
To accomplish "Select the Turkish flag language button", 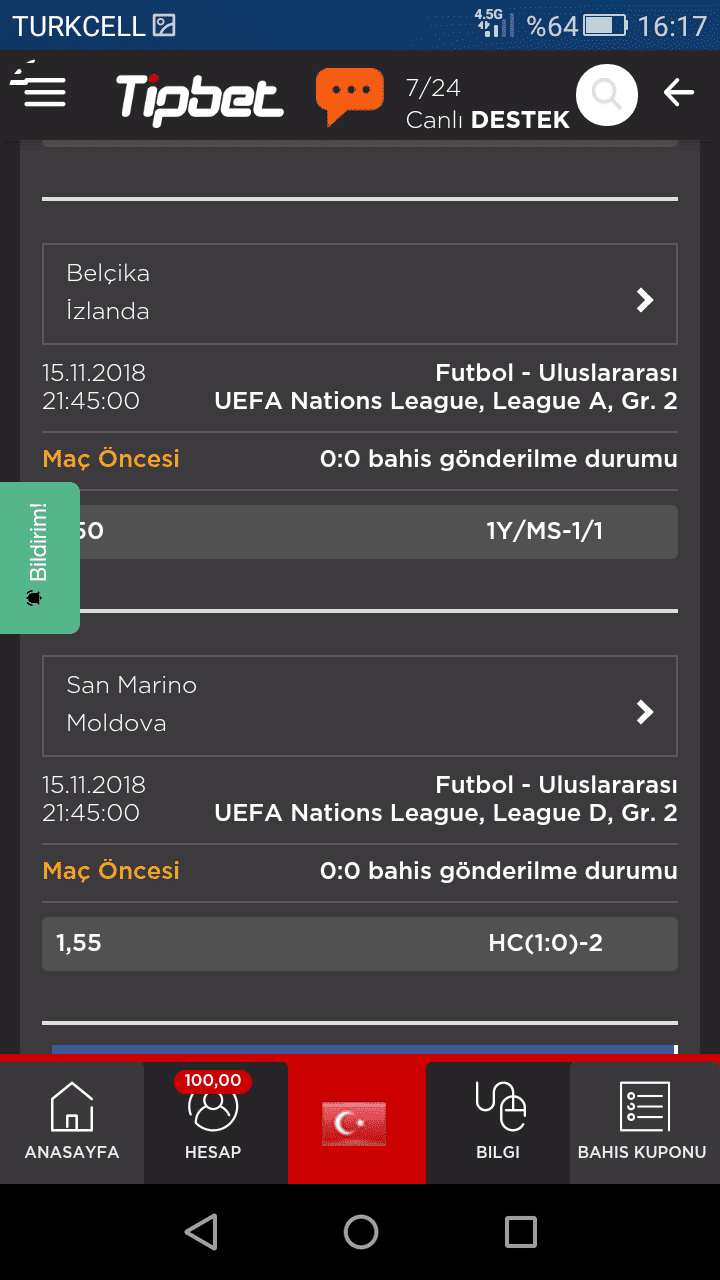I will coord(354,1123).
